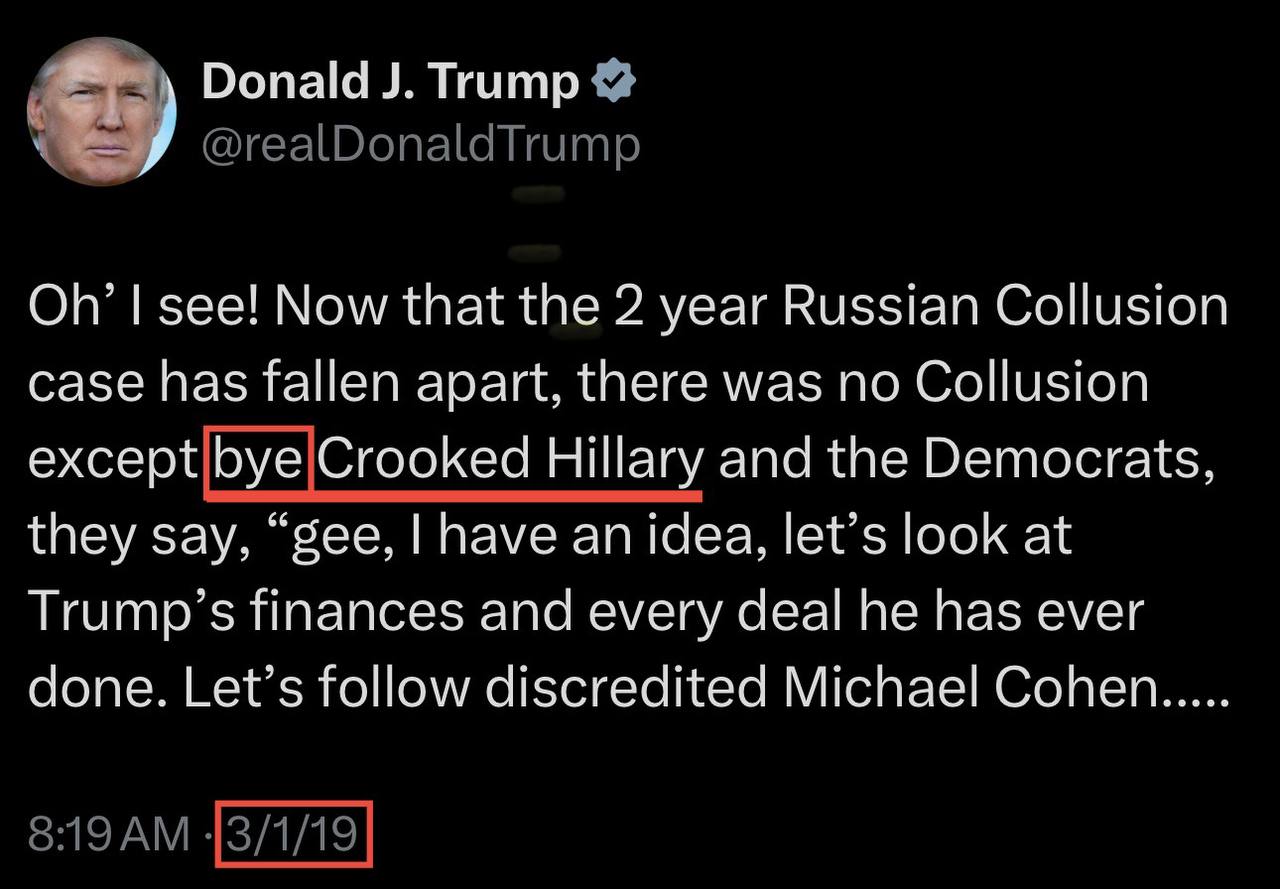The height and width of the screenshot is (889, 1280).
Task: Click the underlined "Crooked Hillary" text
Action: [x=512, y=460]
